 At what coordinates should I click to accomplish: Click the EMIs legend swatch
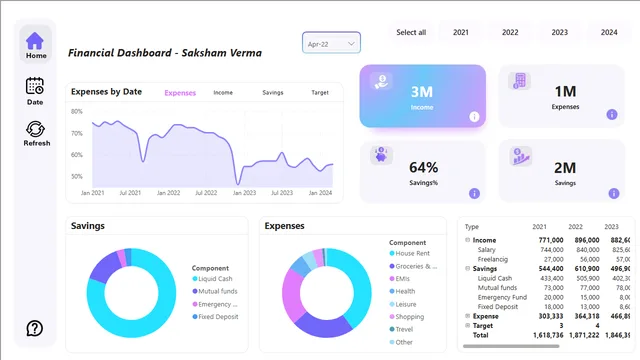click(x=392, y=279)
